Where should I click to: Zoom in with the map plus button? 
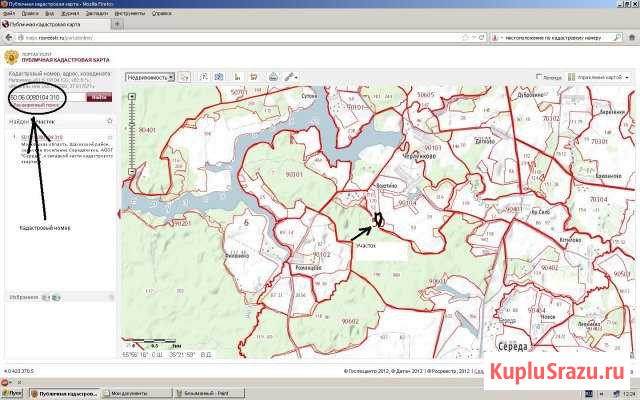pos(132,97)
